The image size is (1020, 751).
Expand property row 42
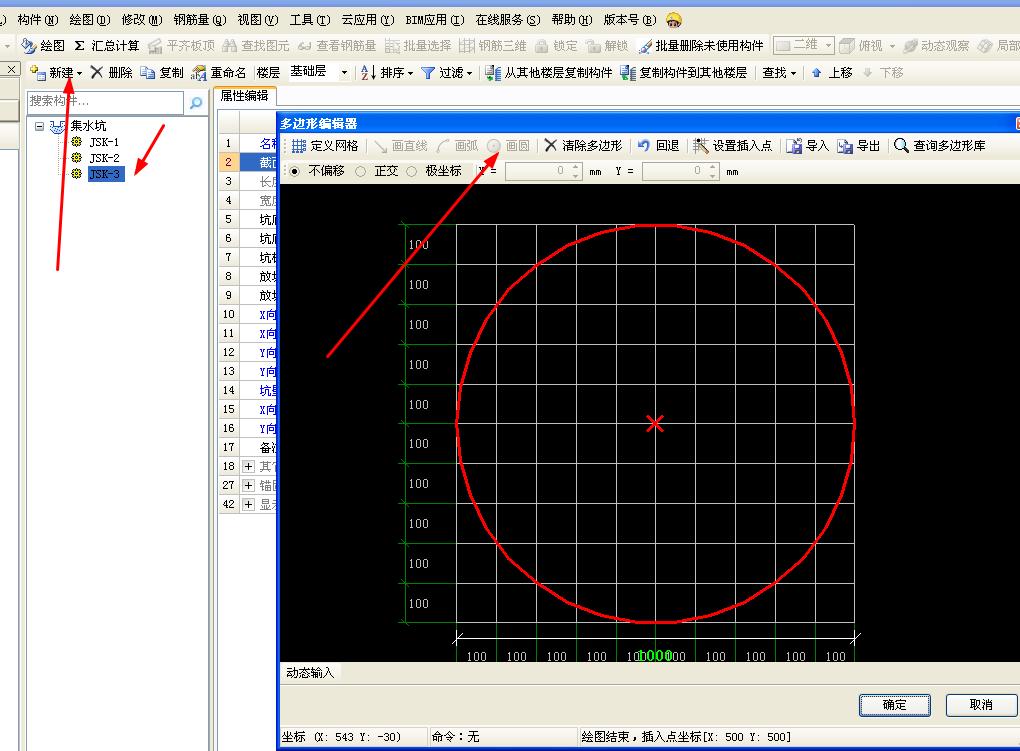[248, 504]
